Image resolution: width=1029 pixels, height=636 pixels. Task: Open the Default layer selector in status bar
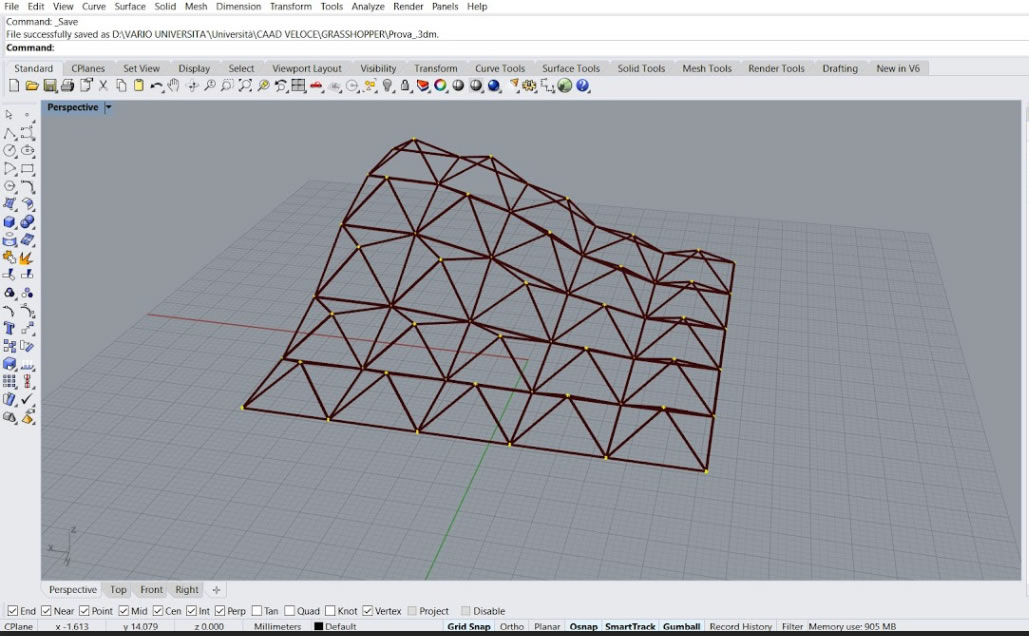click(340, 627)
